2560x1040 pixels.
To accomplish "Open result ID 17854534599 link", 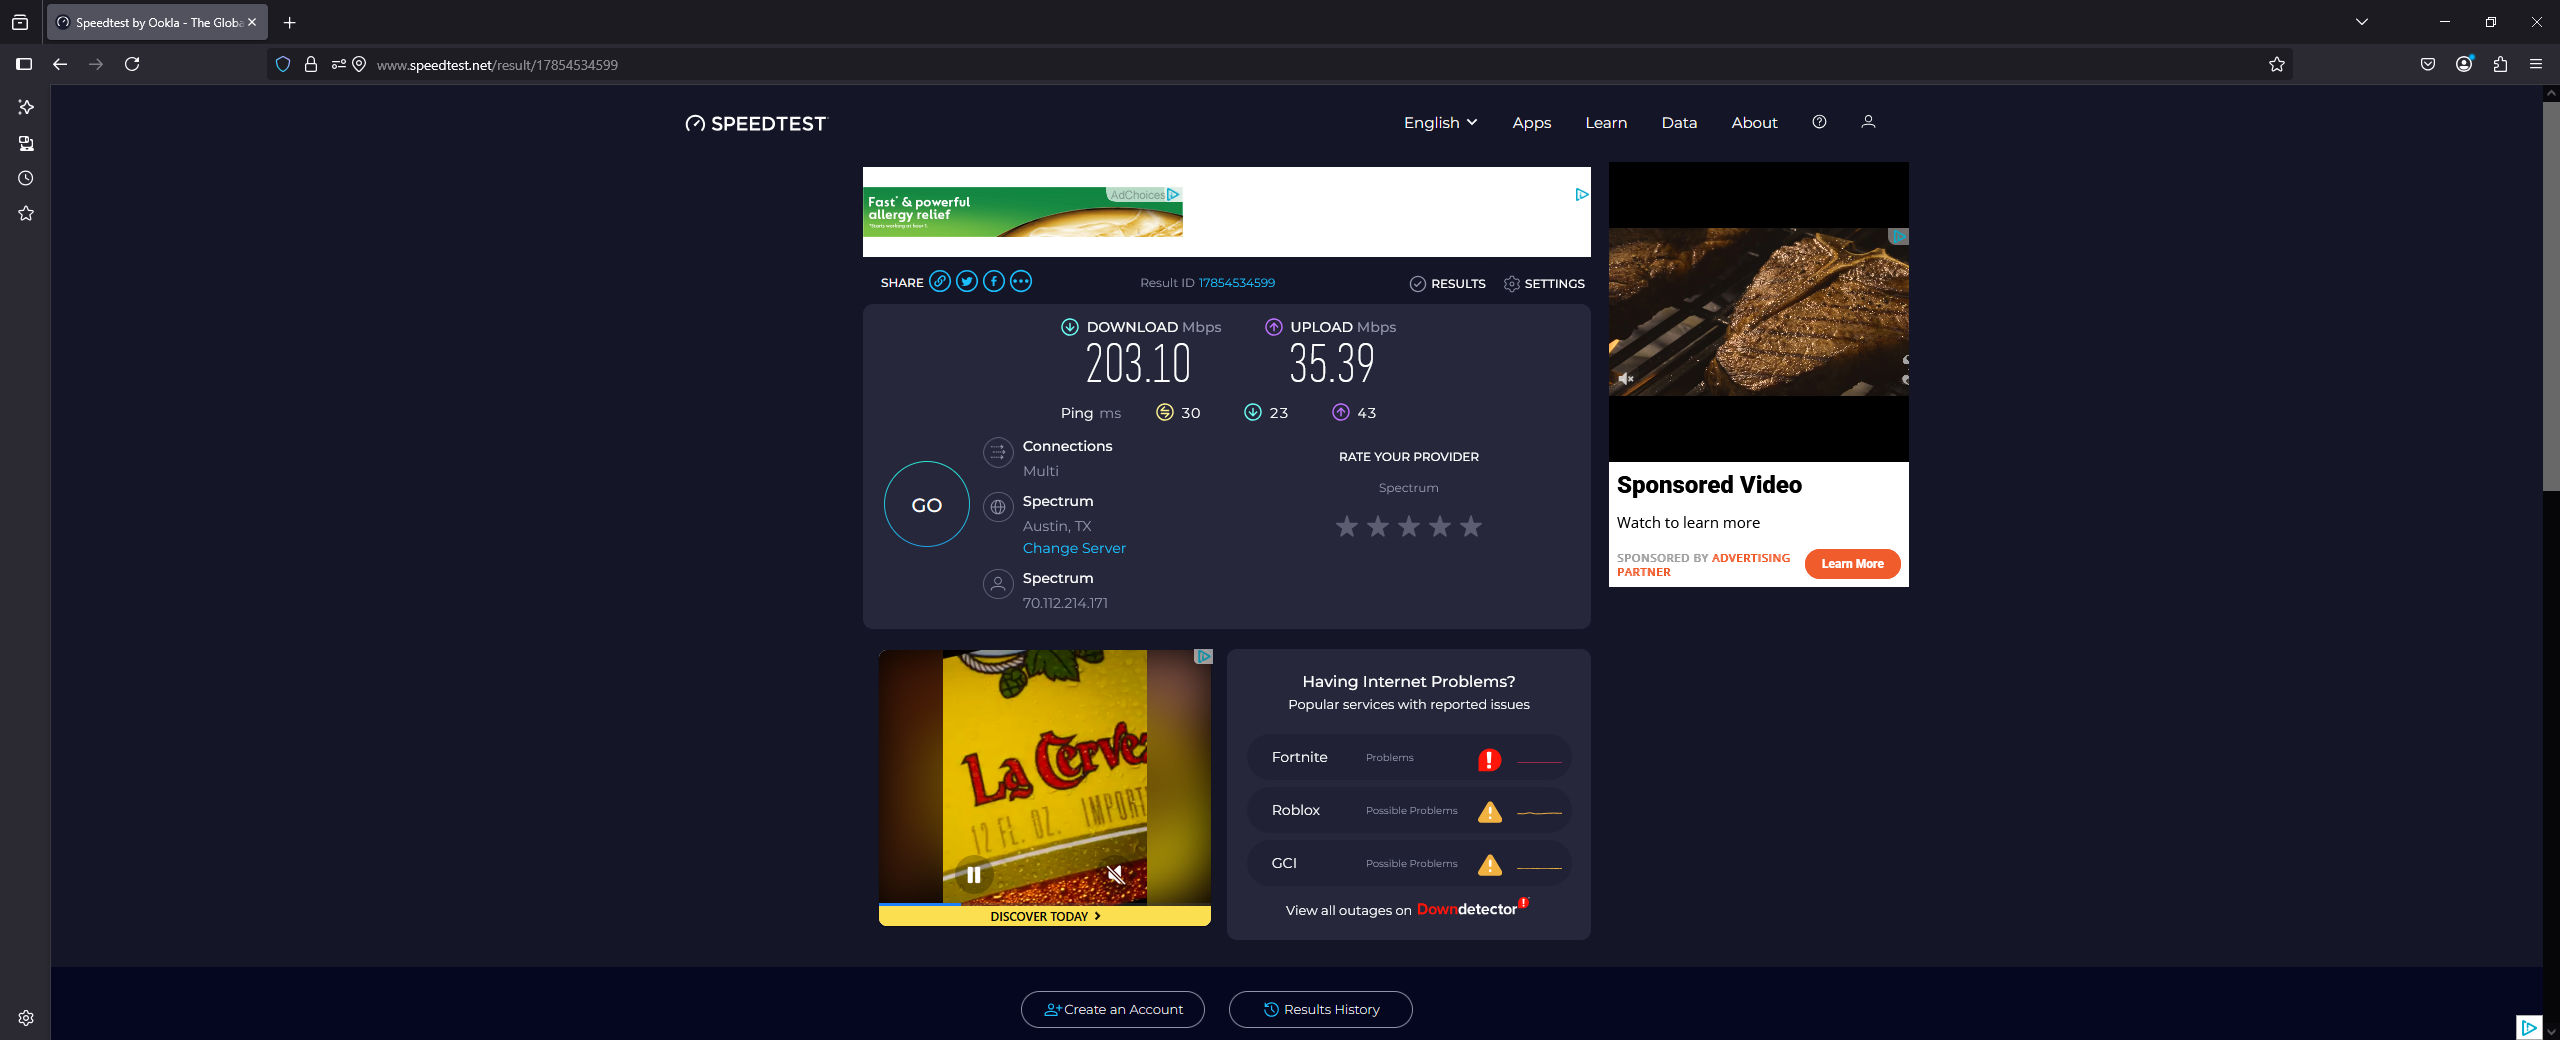I will click(x=1237, y=283).
